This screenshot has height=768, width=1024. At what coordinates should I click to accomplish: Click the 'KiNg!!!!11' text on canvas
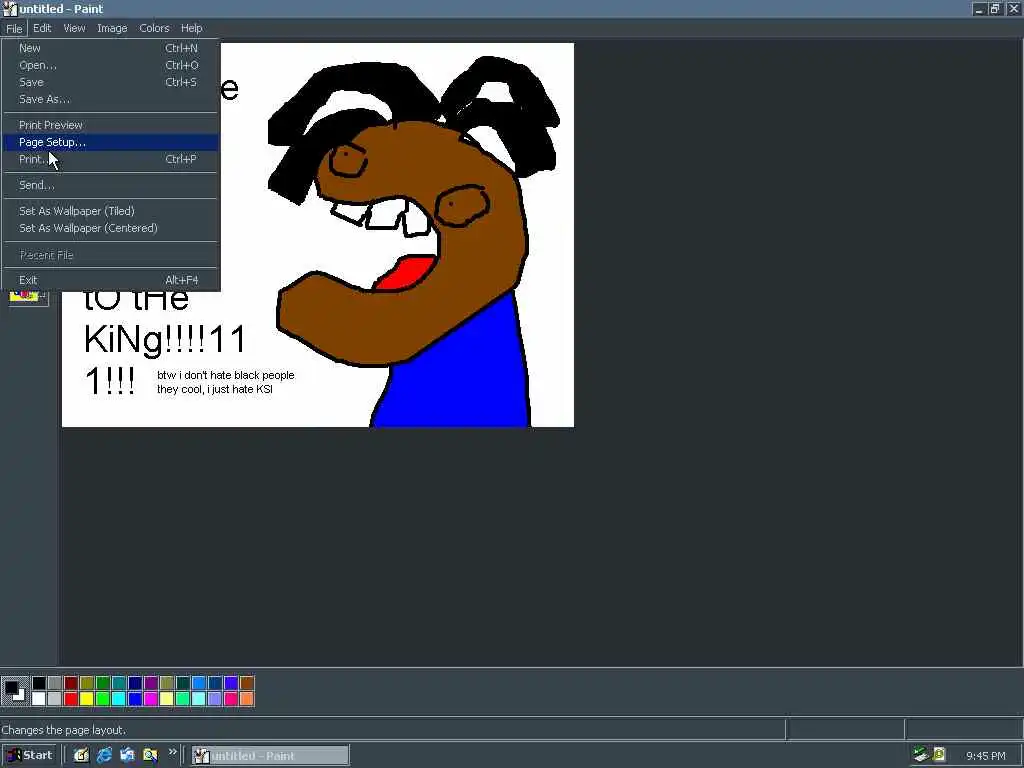coord(165,340)
